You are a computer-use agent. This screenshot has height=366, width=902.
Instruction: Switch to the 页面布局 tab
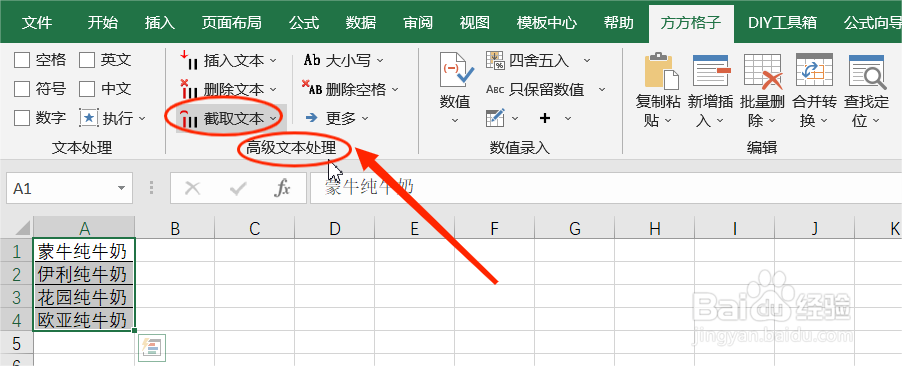231,22
